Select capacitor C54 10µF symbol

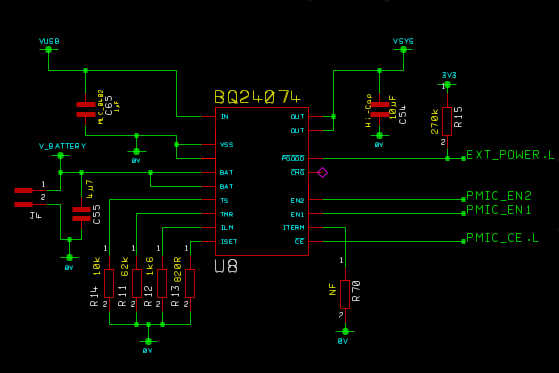(x=380, y=109)
